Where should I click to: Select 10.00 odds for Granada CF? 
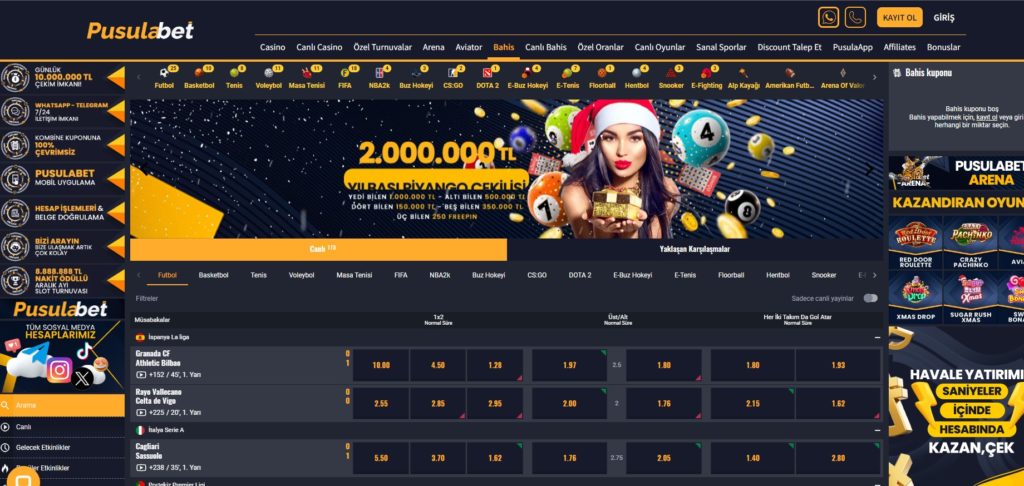point(381,365)
